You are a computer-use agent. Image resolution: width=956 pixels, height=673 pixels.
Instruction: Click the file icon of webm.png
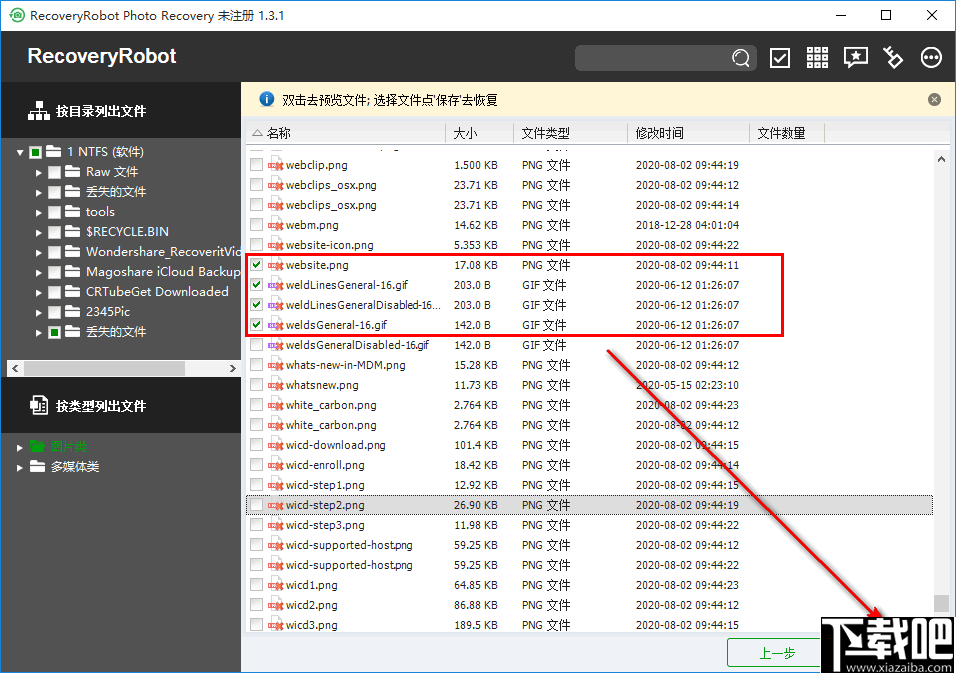[x=276, y=225]
